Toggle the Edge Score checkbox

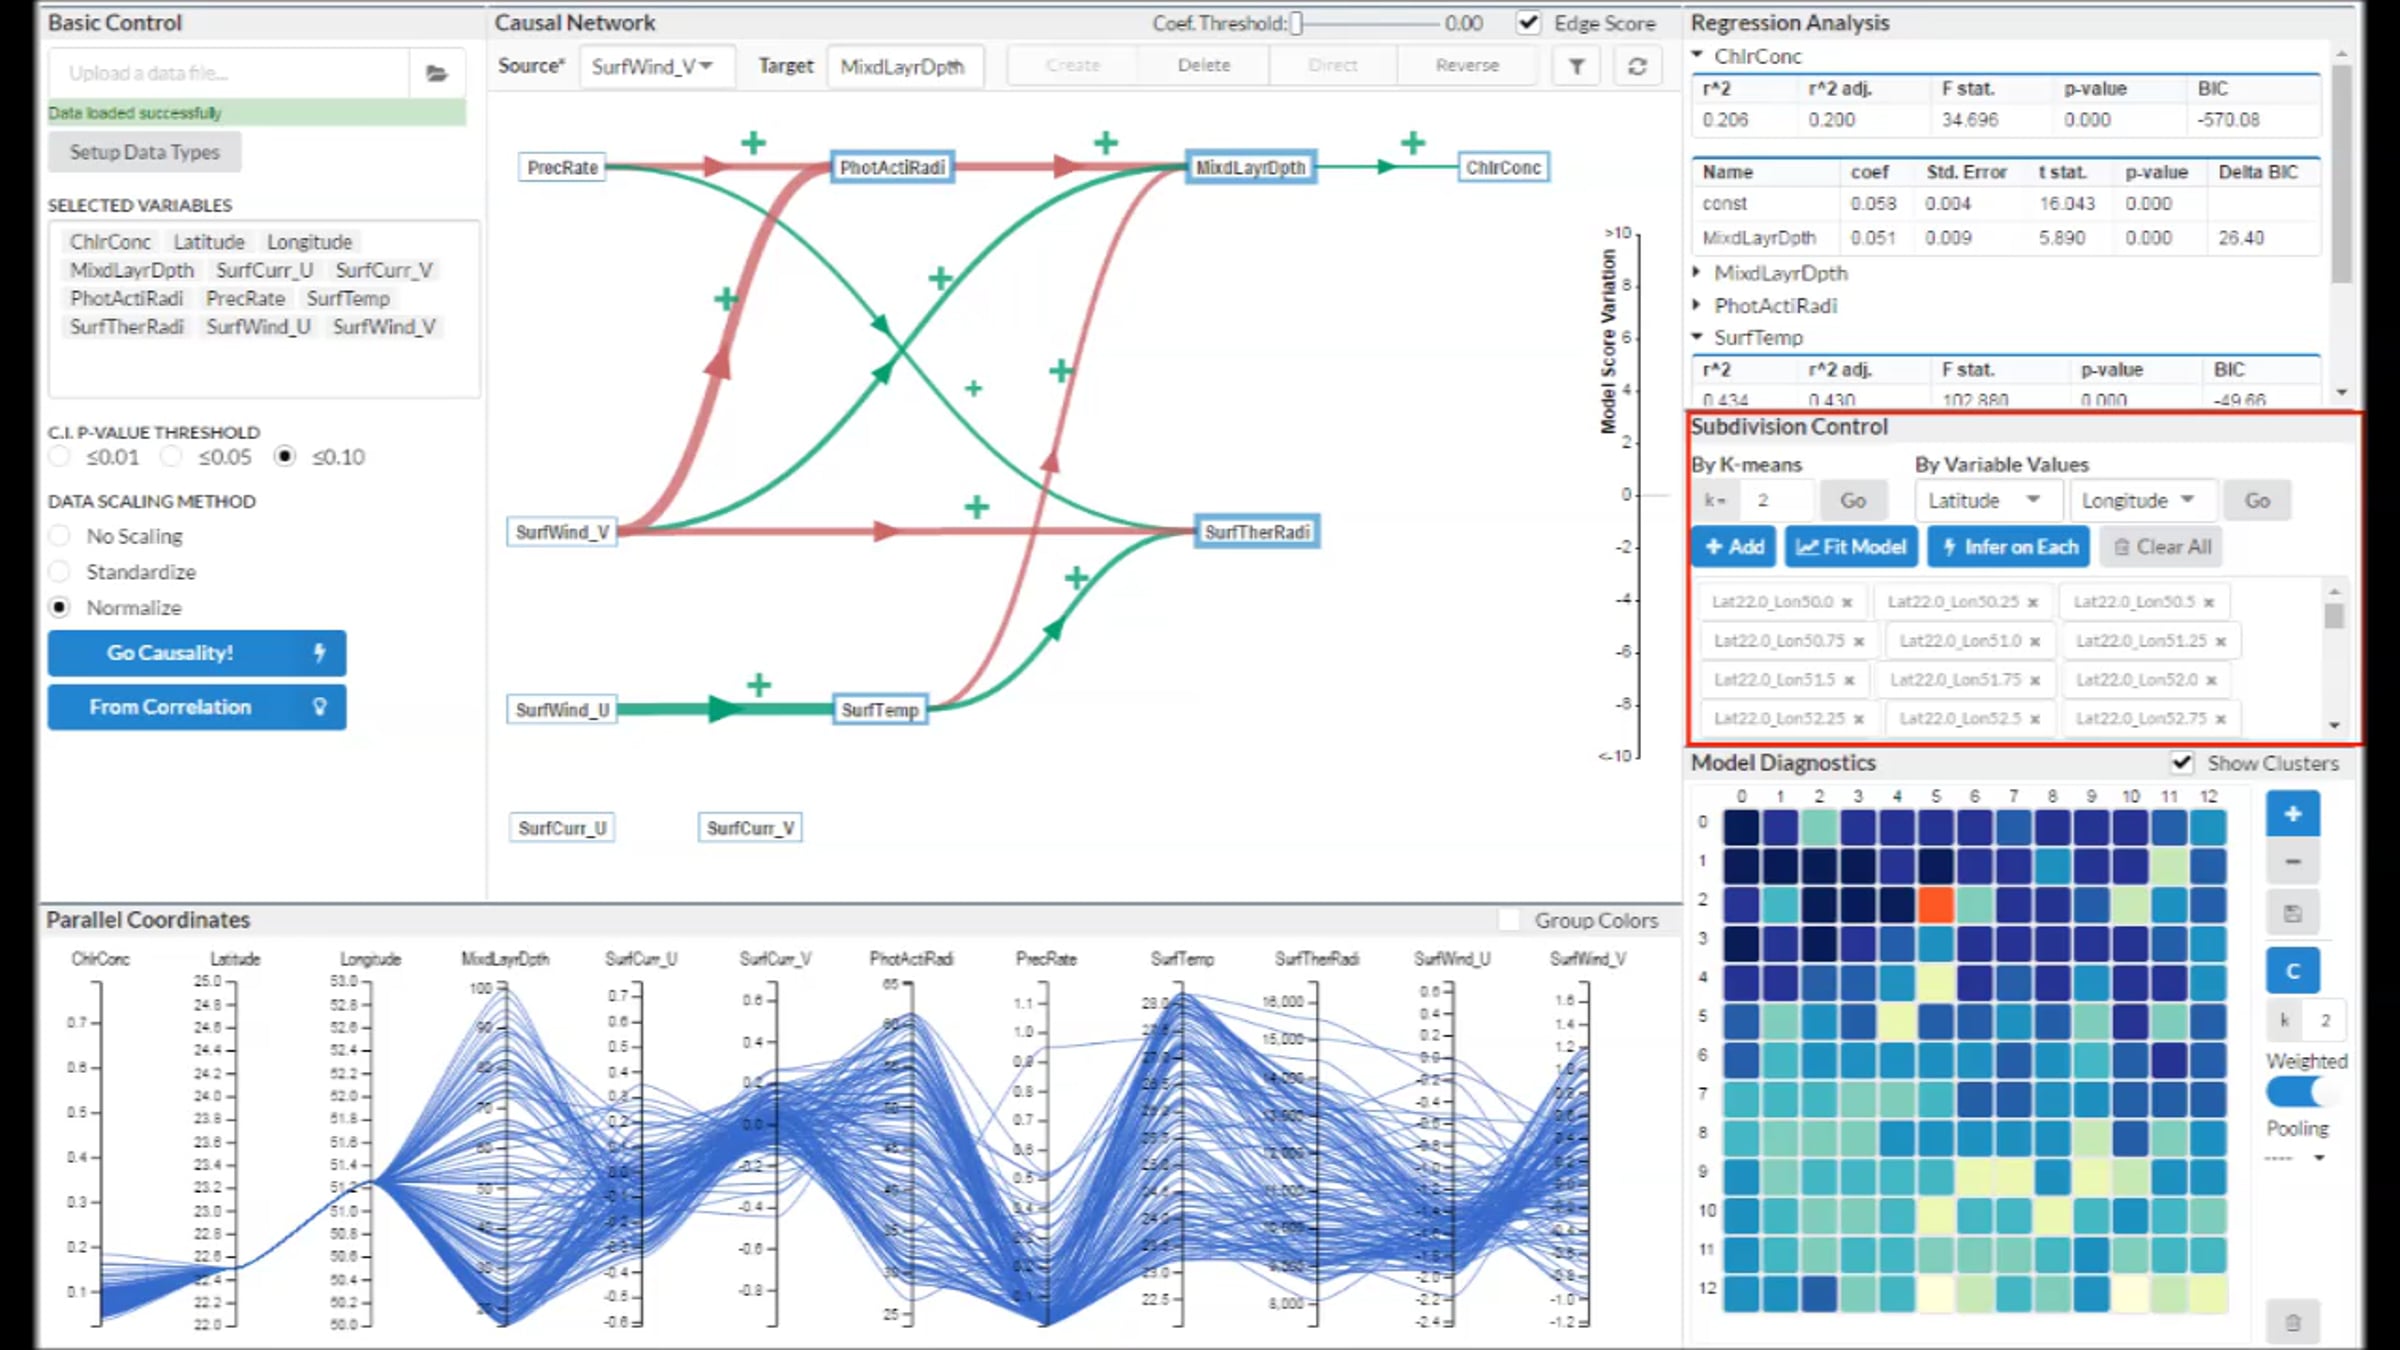tap(1528, 22)
